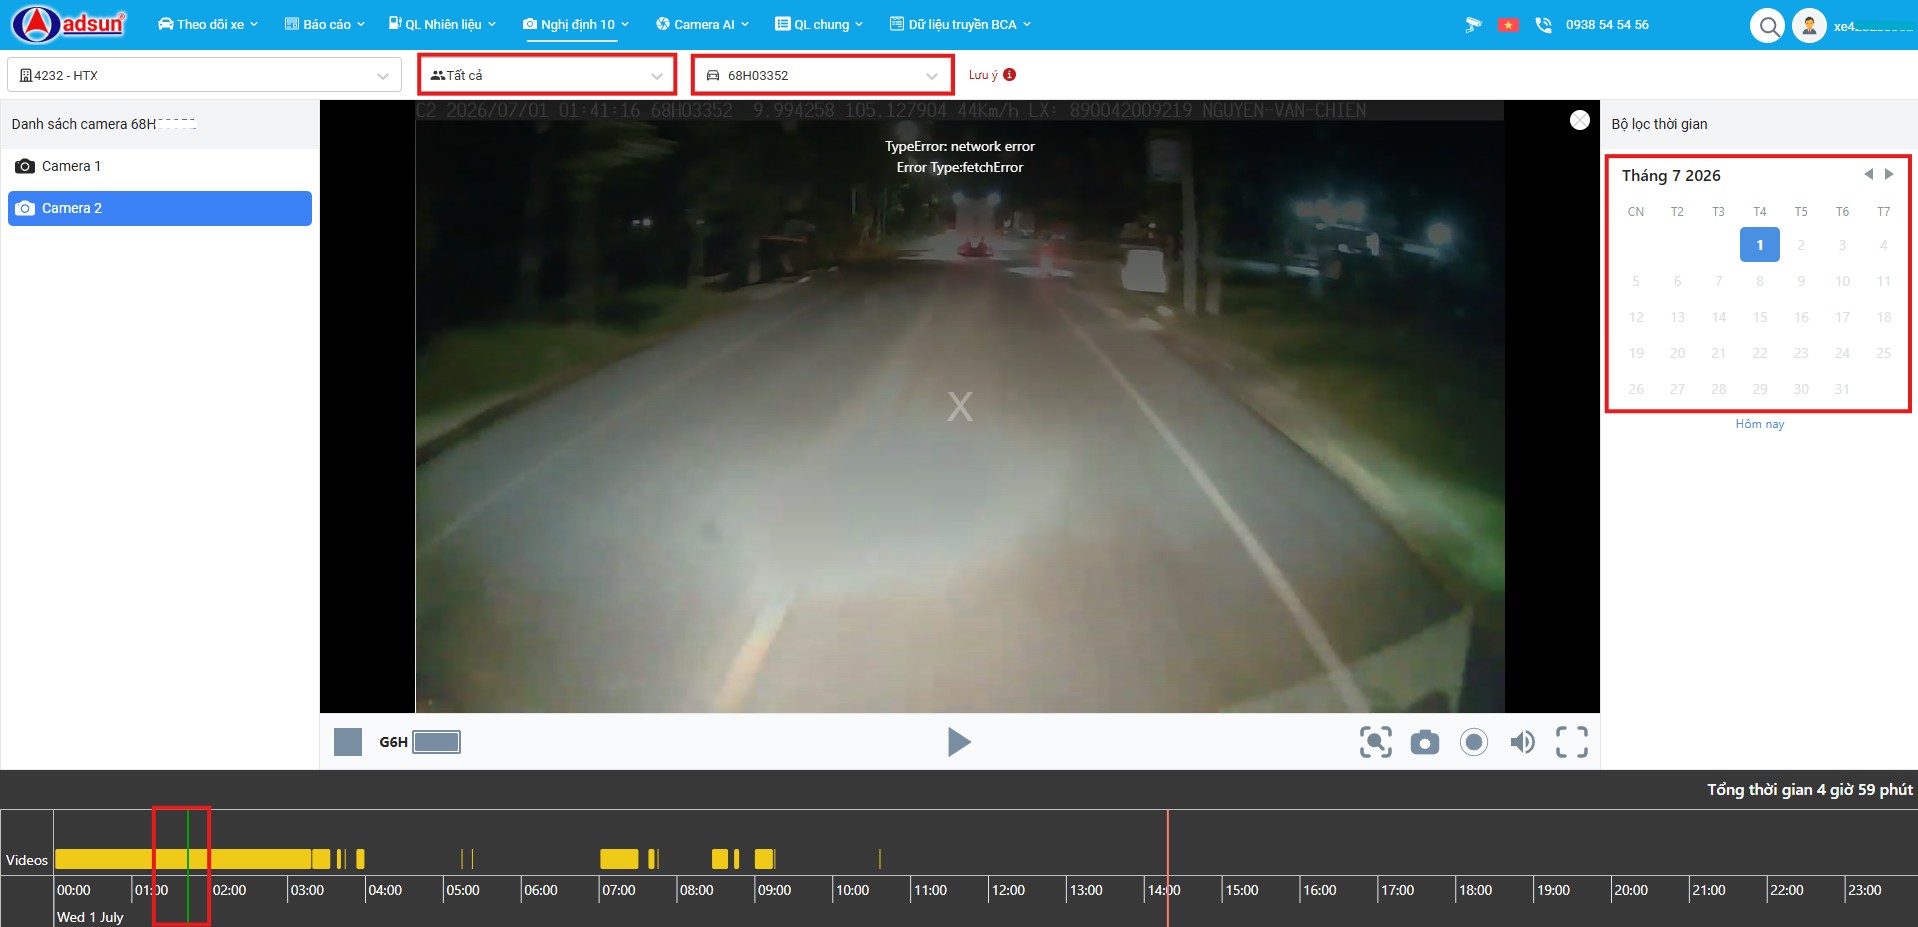1918x927 pixels.
Task: Click the Tổng thời gian 4 giờ 59 phút text
Action: point(1809,790)
